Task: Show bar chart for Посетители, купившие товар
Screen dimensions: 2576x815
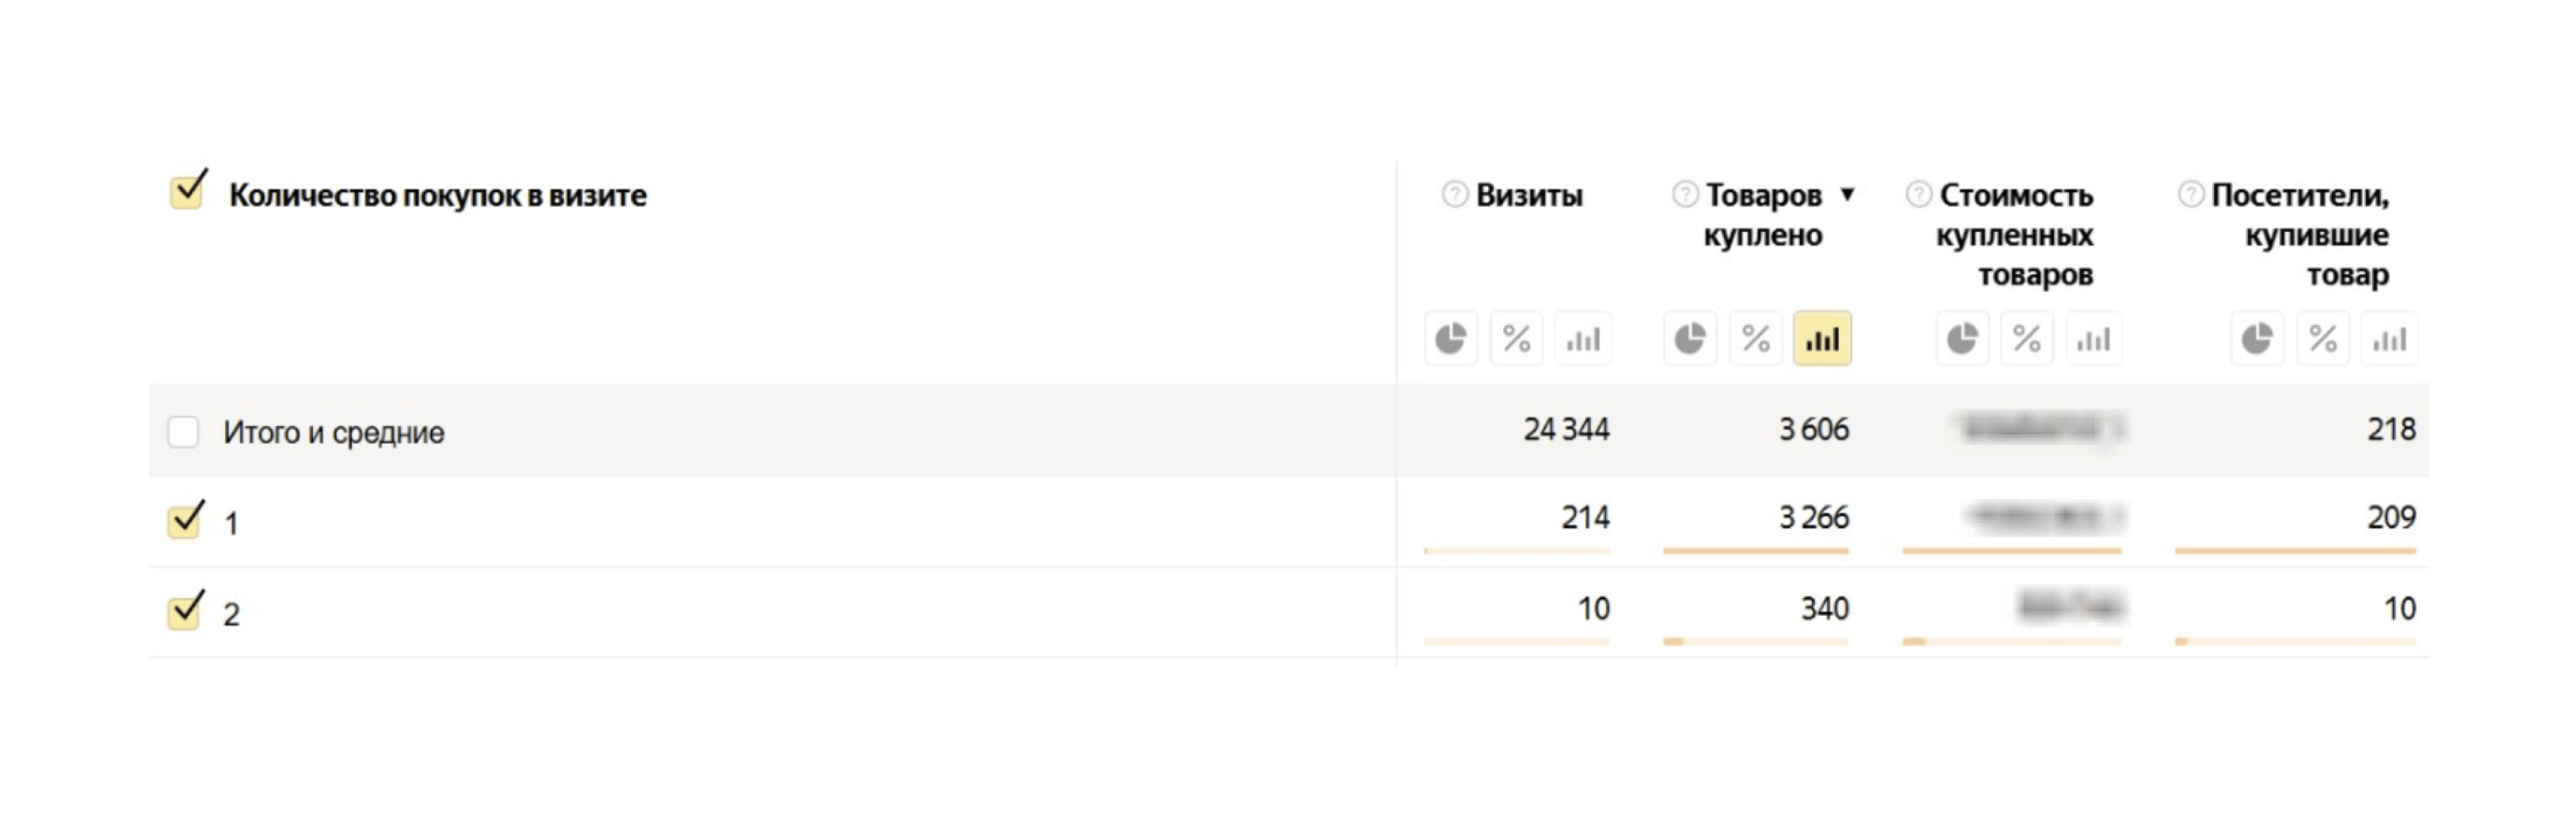Action: [2389, 338]
